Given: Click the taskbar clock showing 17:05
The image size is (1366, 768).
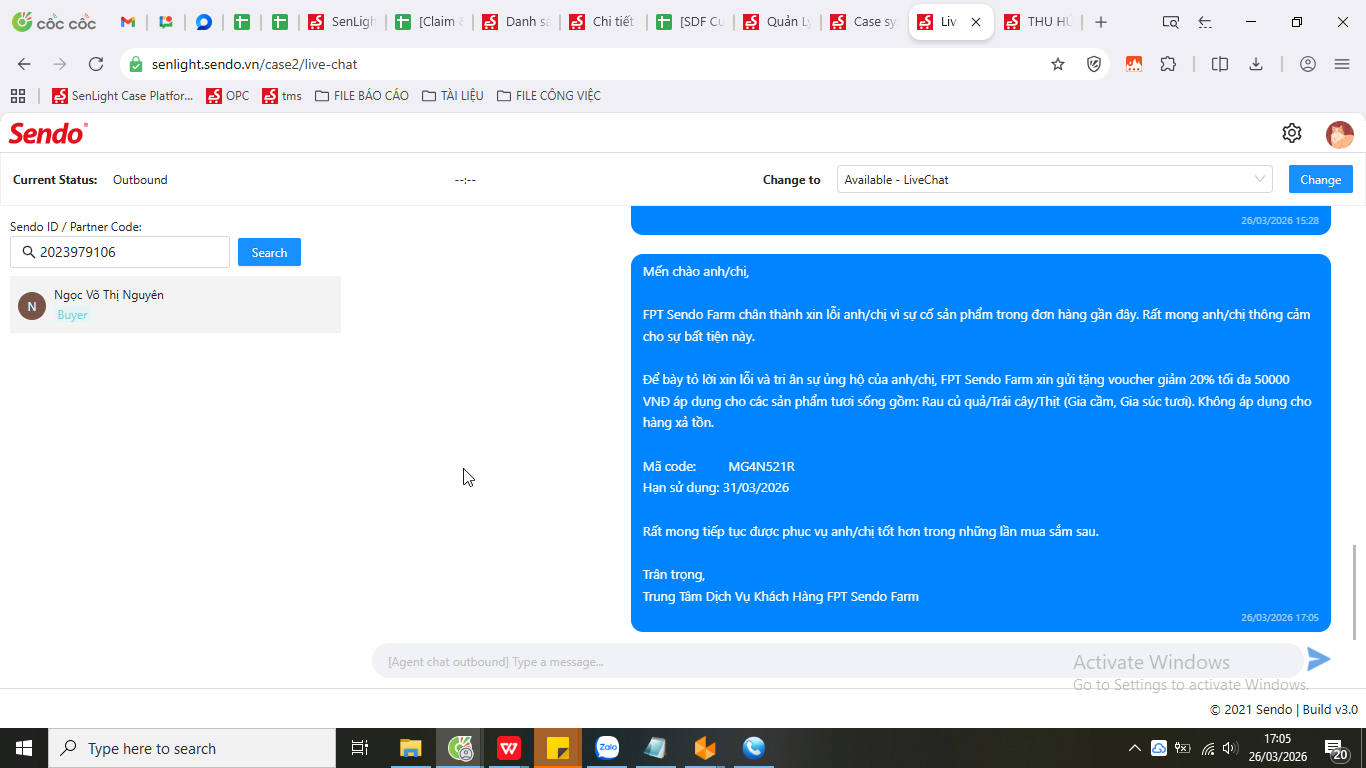Looking at the screenshot, I should [x=1277, y=748].
